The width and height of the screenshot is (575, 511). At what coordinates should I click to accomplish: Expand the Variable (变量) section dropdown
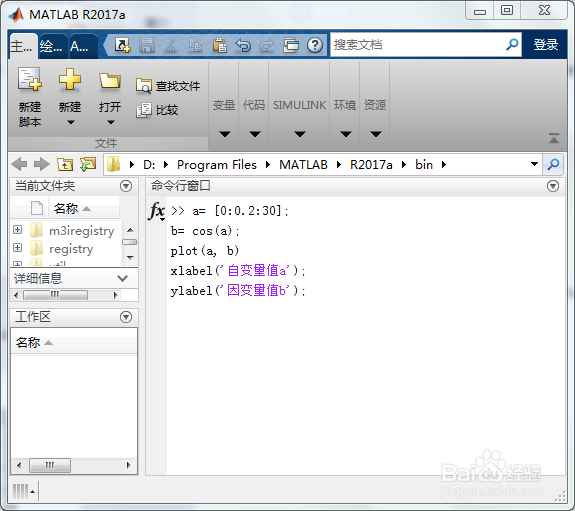(x=224, y=134)
